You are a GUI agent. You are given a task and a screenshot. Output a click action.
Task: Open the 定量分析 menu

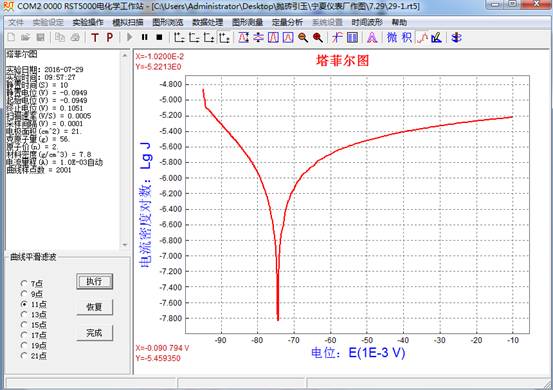287,23
